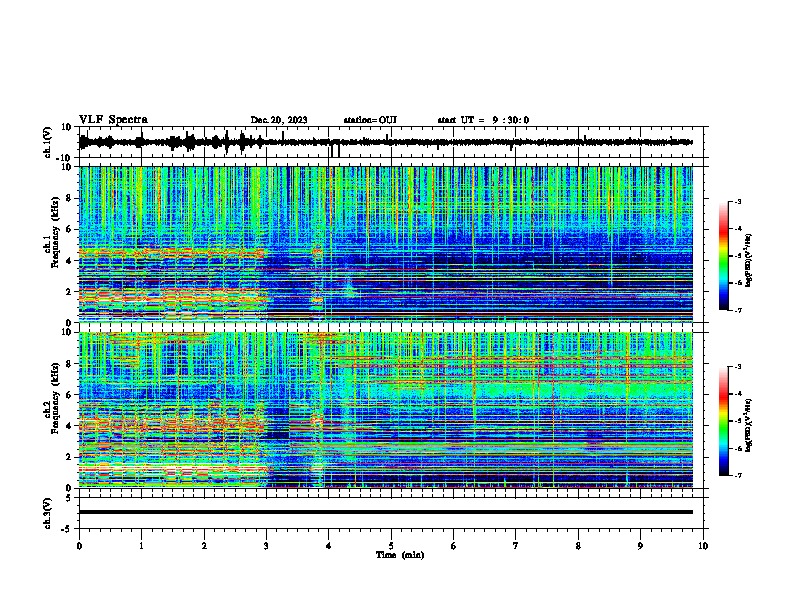Click the "VLF Spectra" title text
The height and width of the screenshot is (612, 792).
(x=113, y=120)
